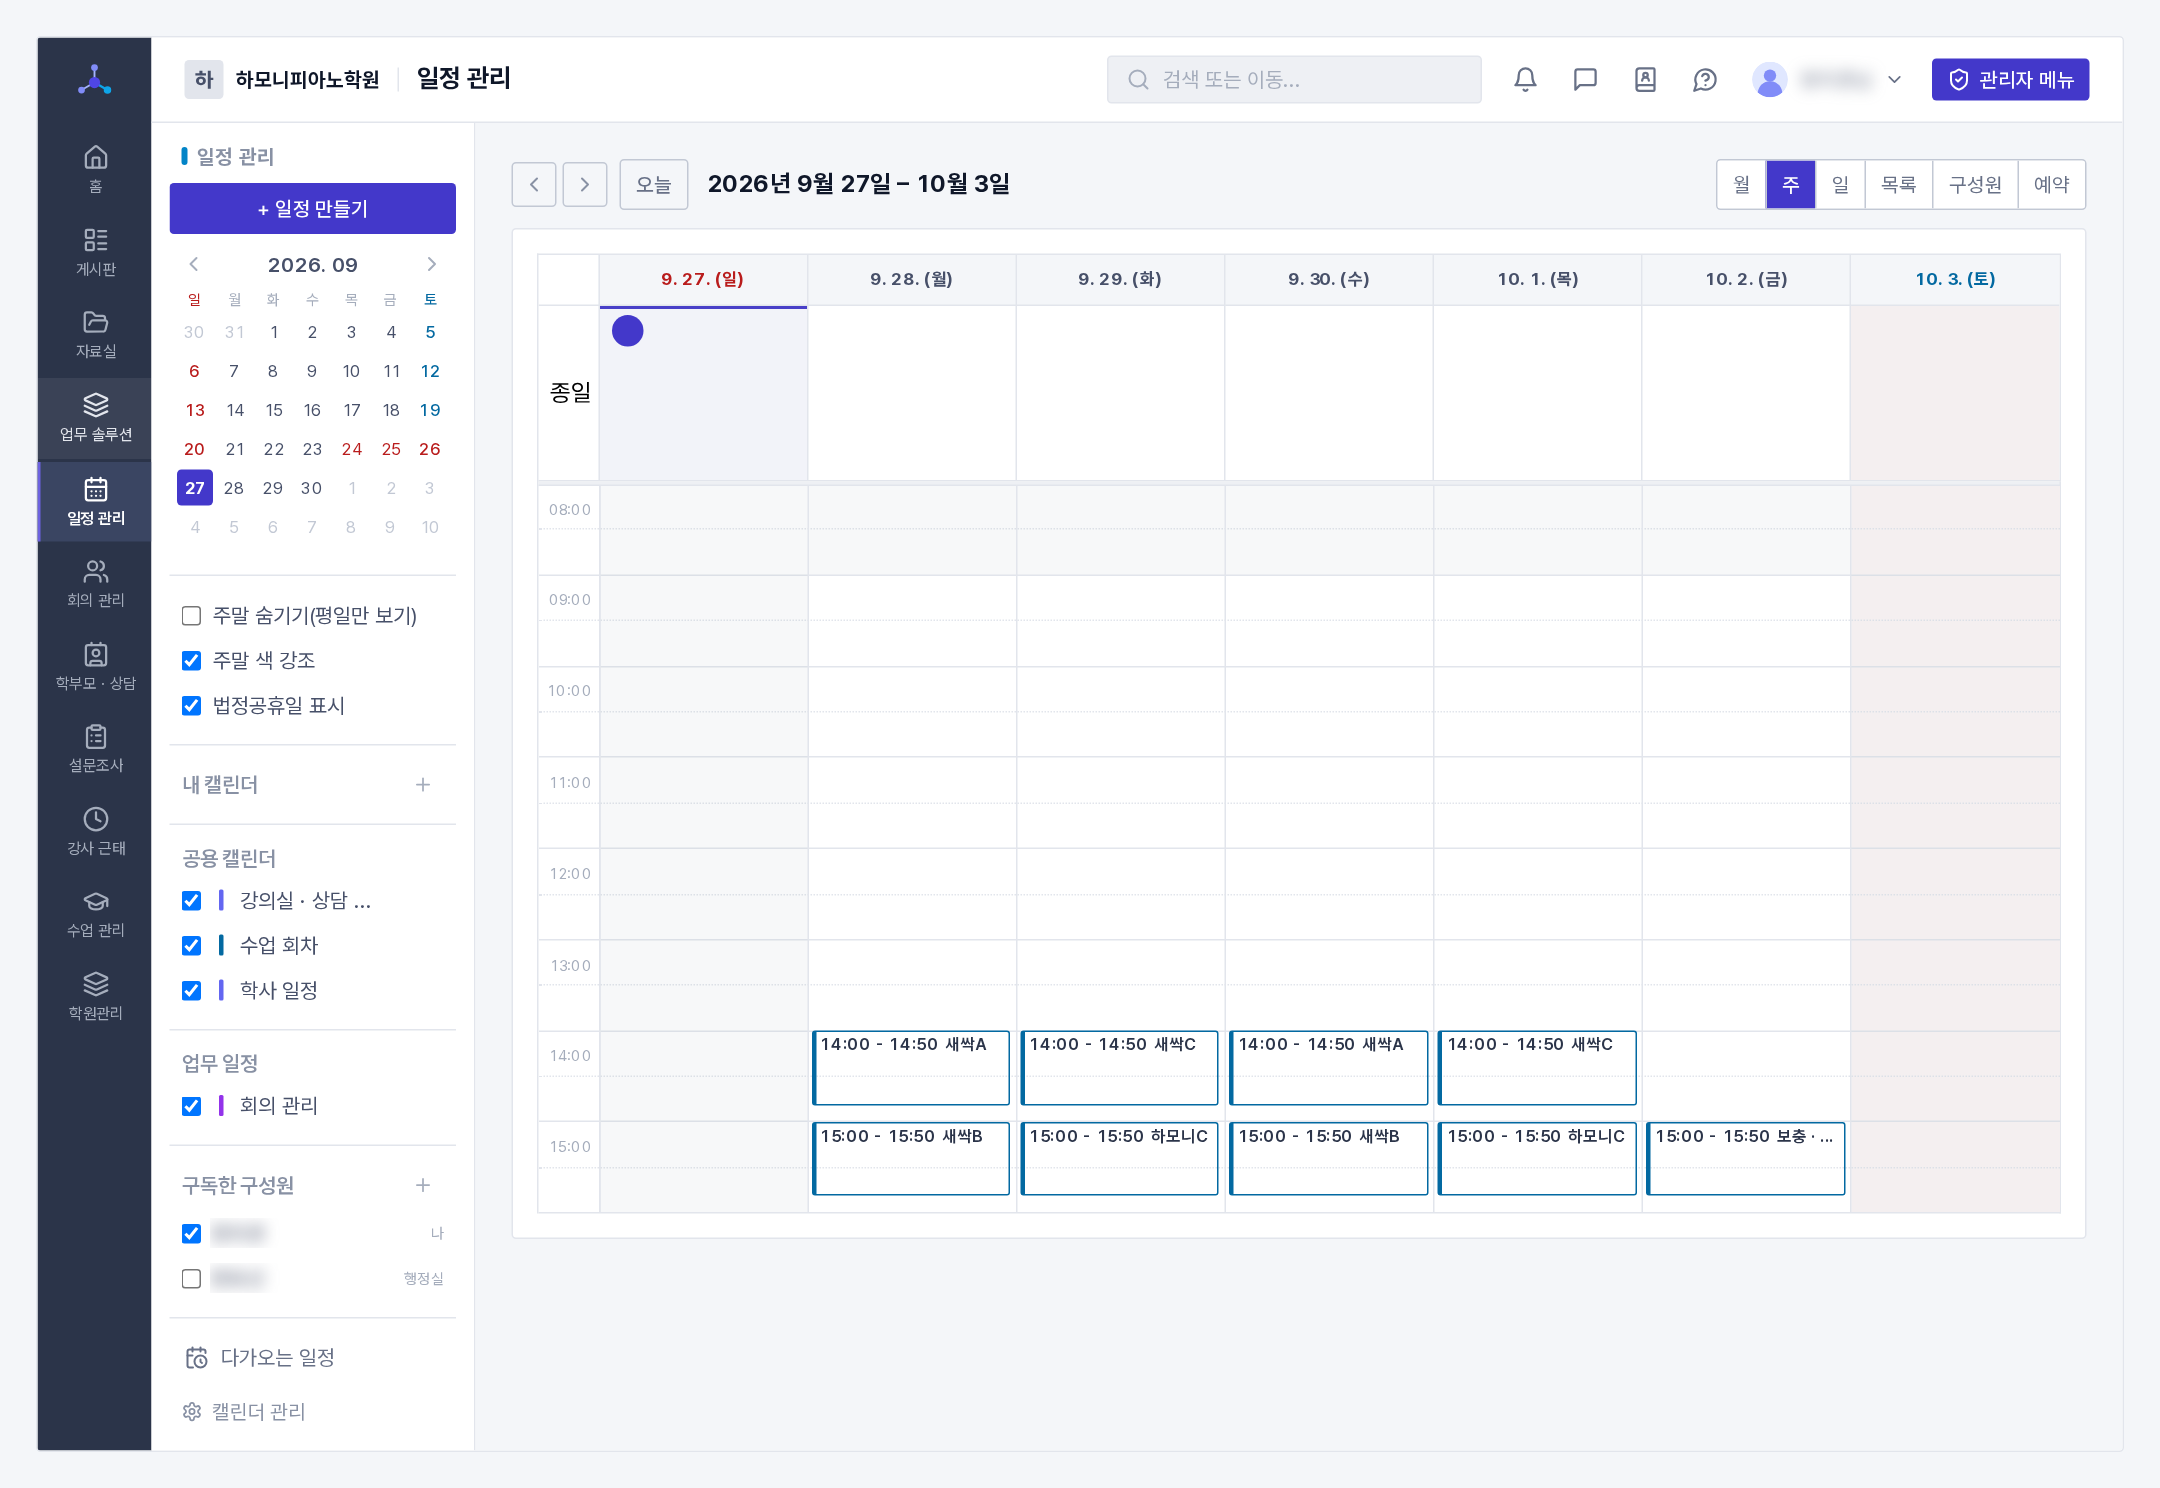Open the chat message icon in header

pyautogui.click(x=1585, y=79)
